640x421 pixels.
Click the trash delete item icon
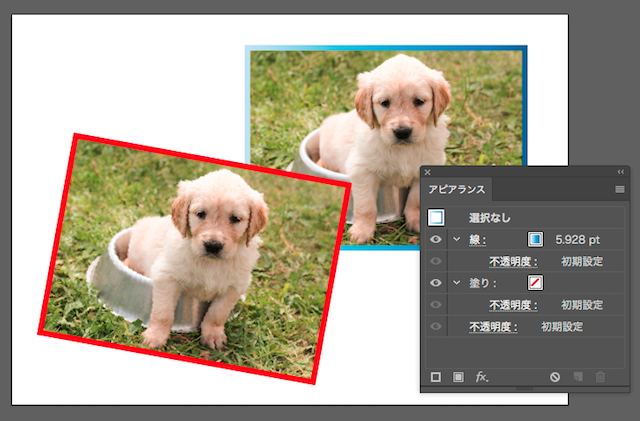pos(600,376)
